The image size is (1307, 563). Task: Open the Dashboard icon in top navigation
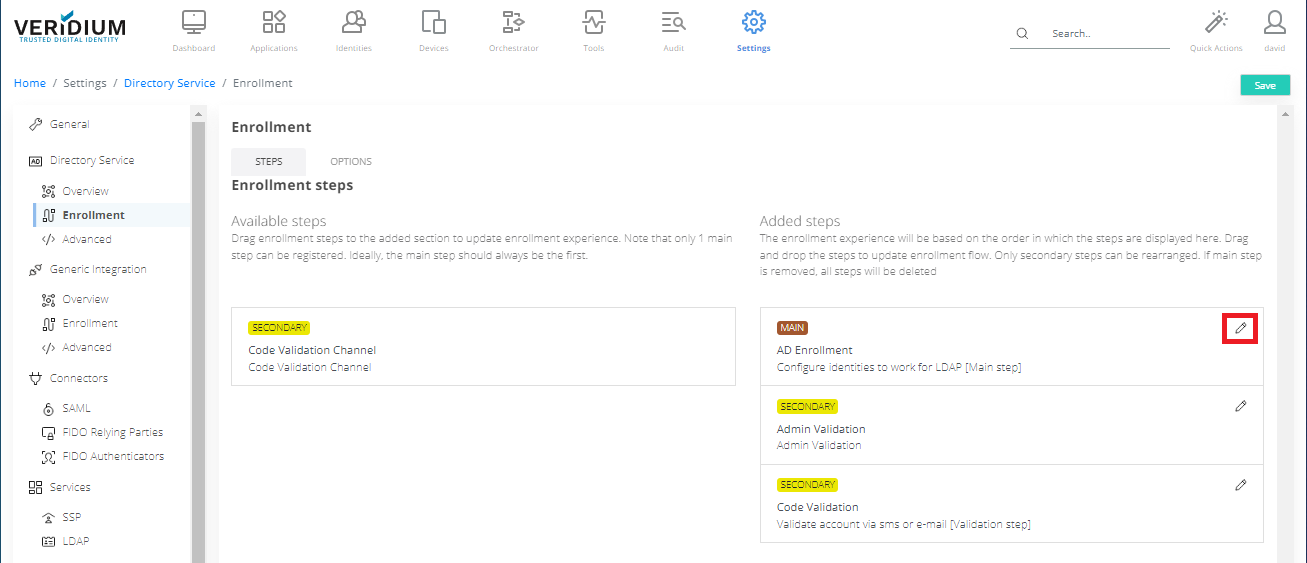(193, 23)
